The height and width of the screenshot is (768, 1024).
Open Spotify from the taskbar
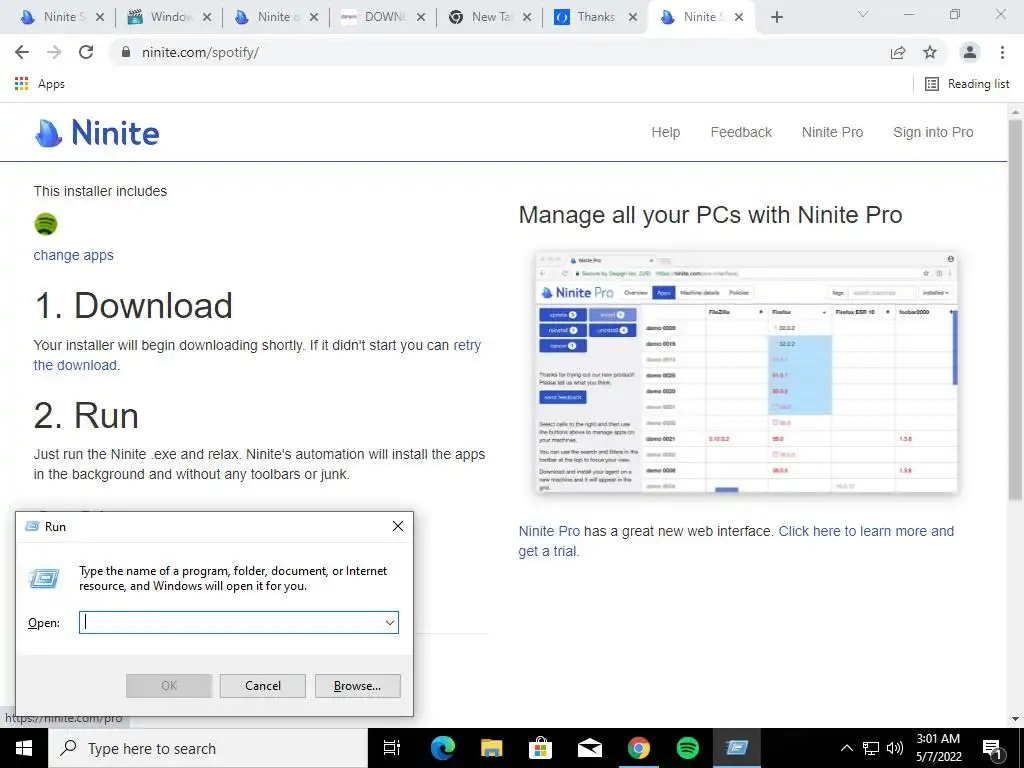[x=688, y=748]
